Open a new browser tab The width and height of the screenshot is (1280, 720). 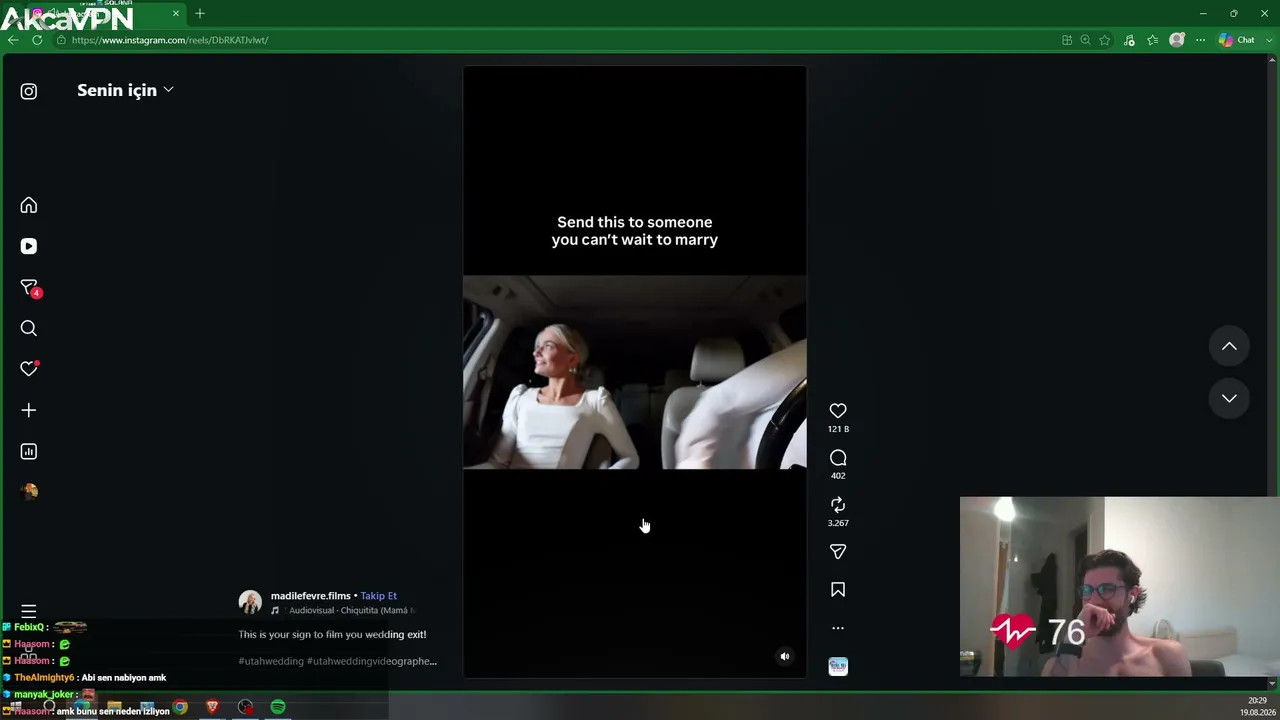200,13
